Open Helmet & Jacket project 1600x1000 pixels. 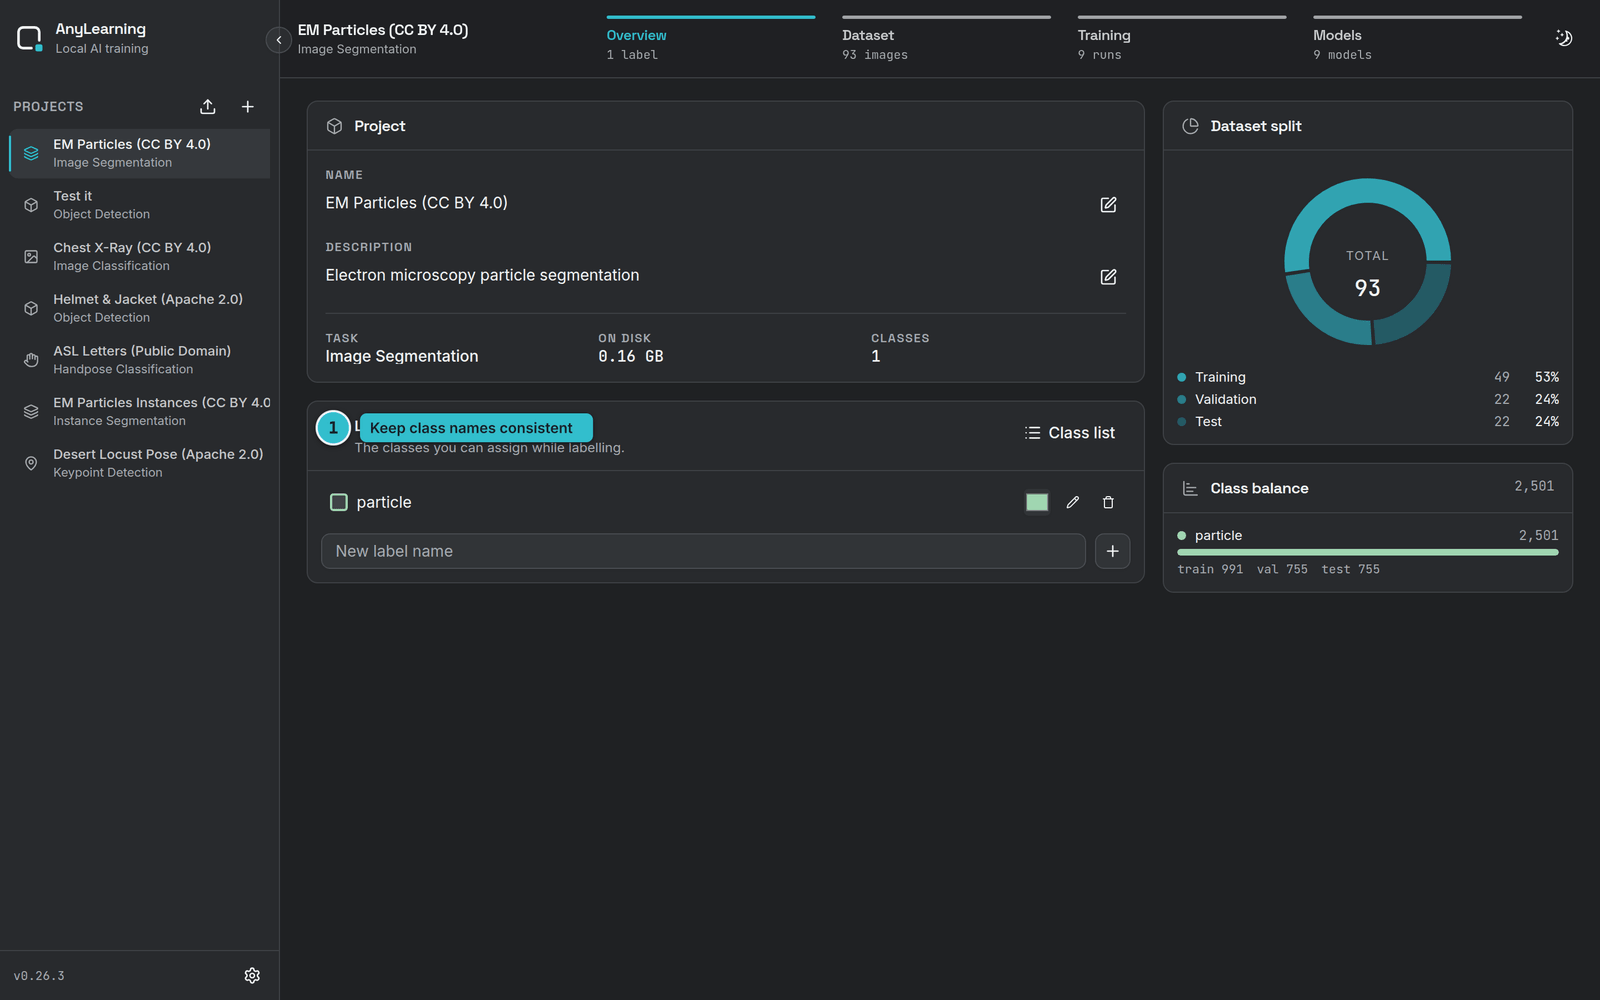tap(140, 308)
